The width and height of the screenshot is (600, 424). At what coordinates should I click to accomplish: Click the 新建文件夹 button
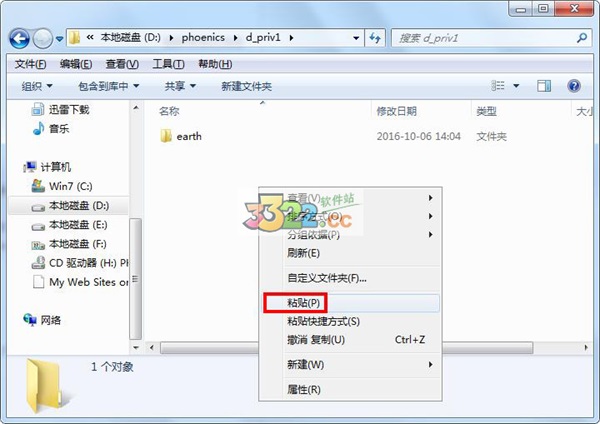(246, 86)
